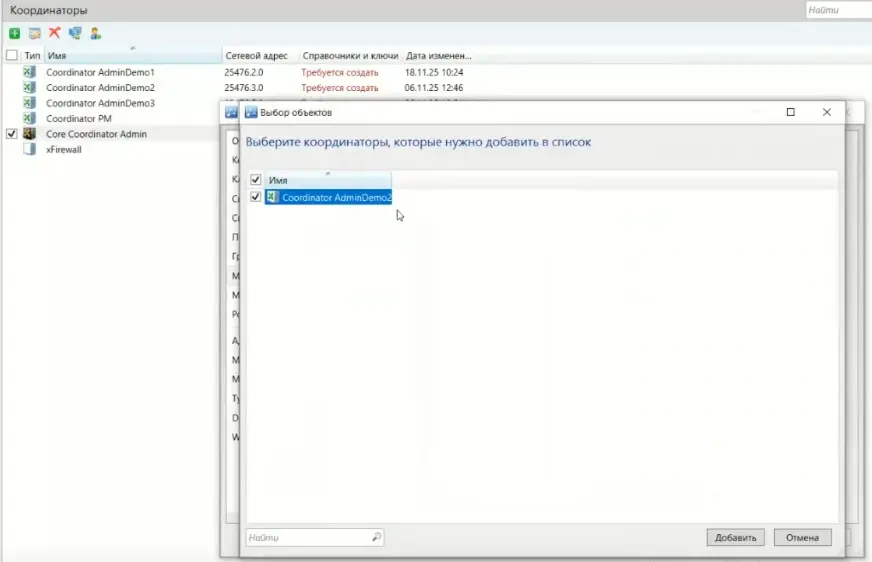
Task: Uncheck Coordinator AdminDemo2 checkbox in dialog
Action: pyautogui.click(x=256, y=197)
